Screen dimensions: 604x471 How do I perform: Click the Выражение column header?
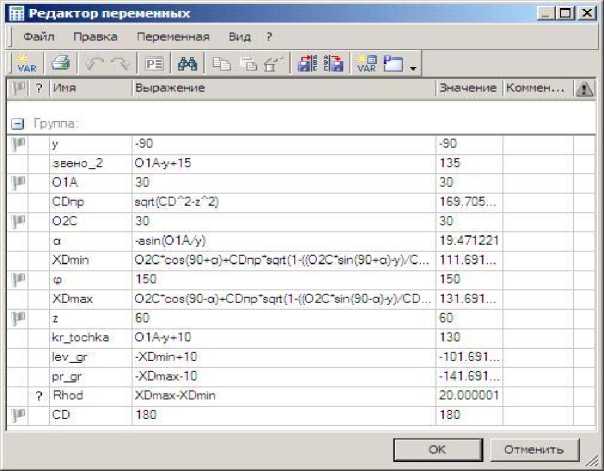pyautogui.click(x=284, y=88)
